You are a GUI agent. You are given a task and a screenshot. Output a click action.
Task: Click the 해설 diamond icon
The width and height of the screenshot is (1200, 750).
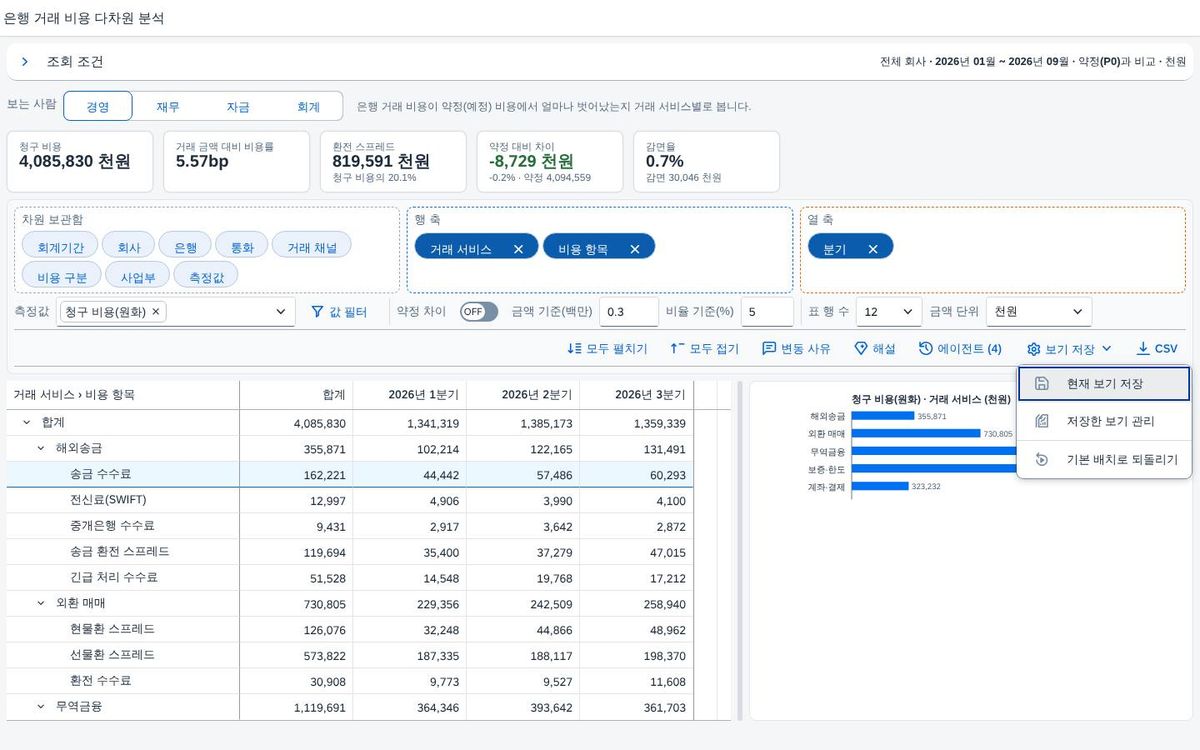coord(861,349)
